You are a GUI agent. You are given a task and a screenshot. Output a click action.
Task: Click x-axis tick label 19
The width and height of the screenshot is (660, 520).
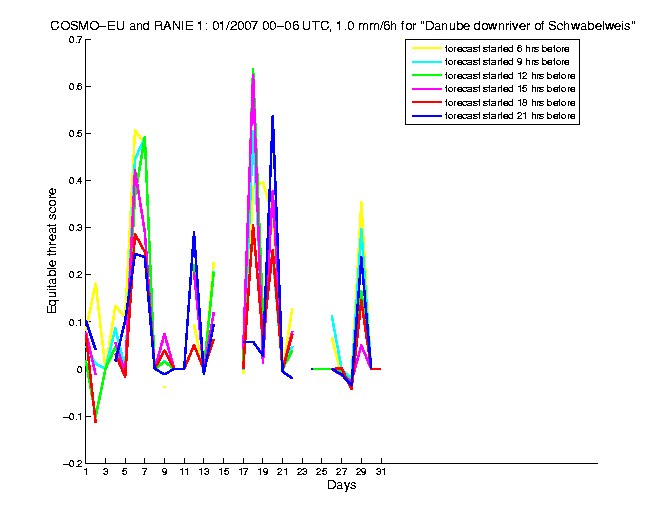263,472
